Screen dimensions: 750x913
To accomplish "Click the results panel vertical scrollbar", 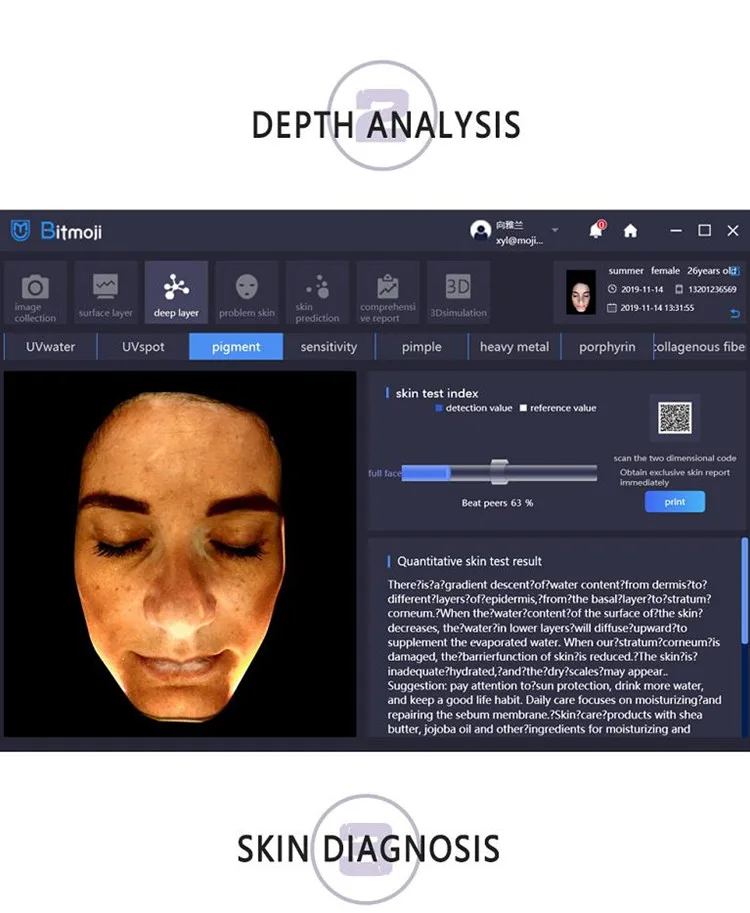I will point(744,590).
